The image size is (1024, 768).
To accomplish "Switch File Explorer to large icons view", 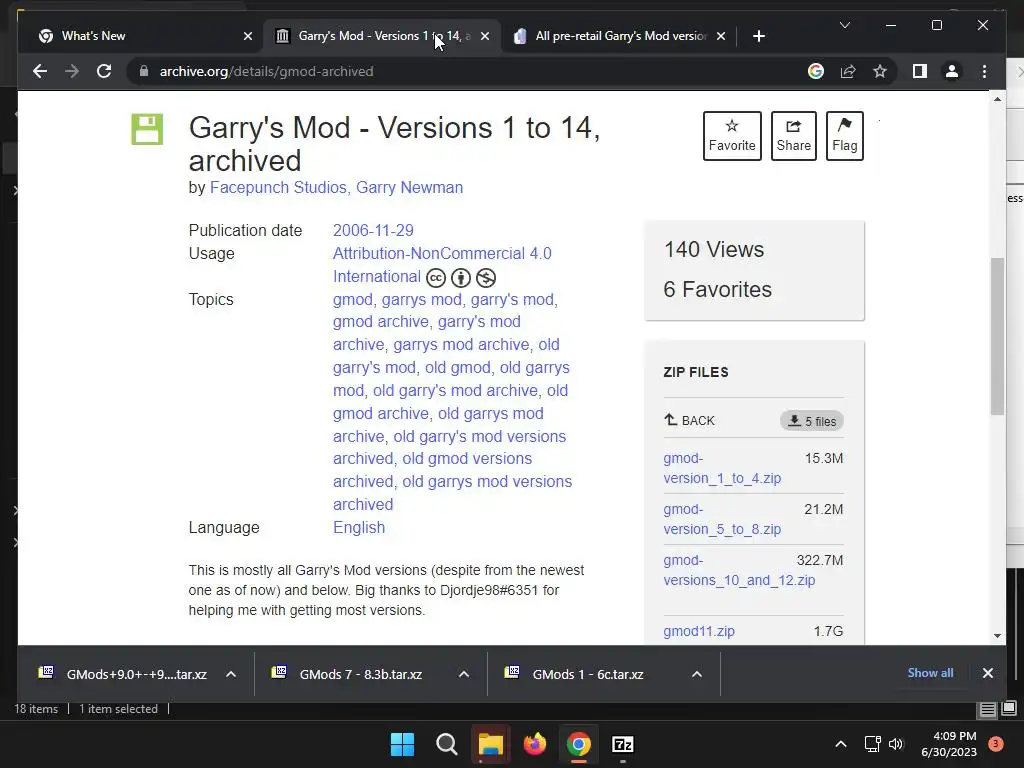I will (x=1009, y=708).
